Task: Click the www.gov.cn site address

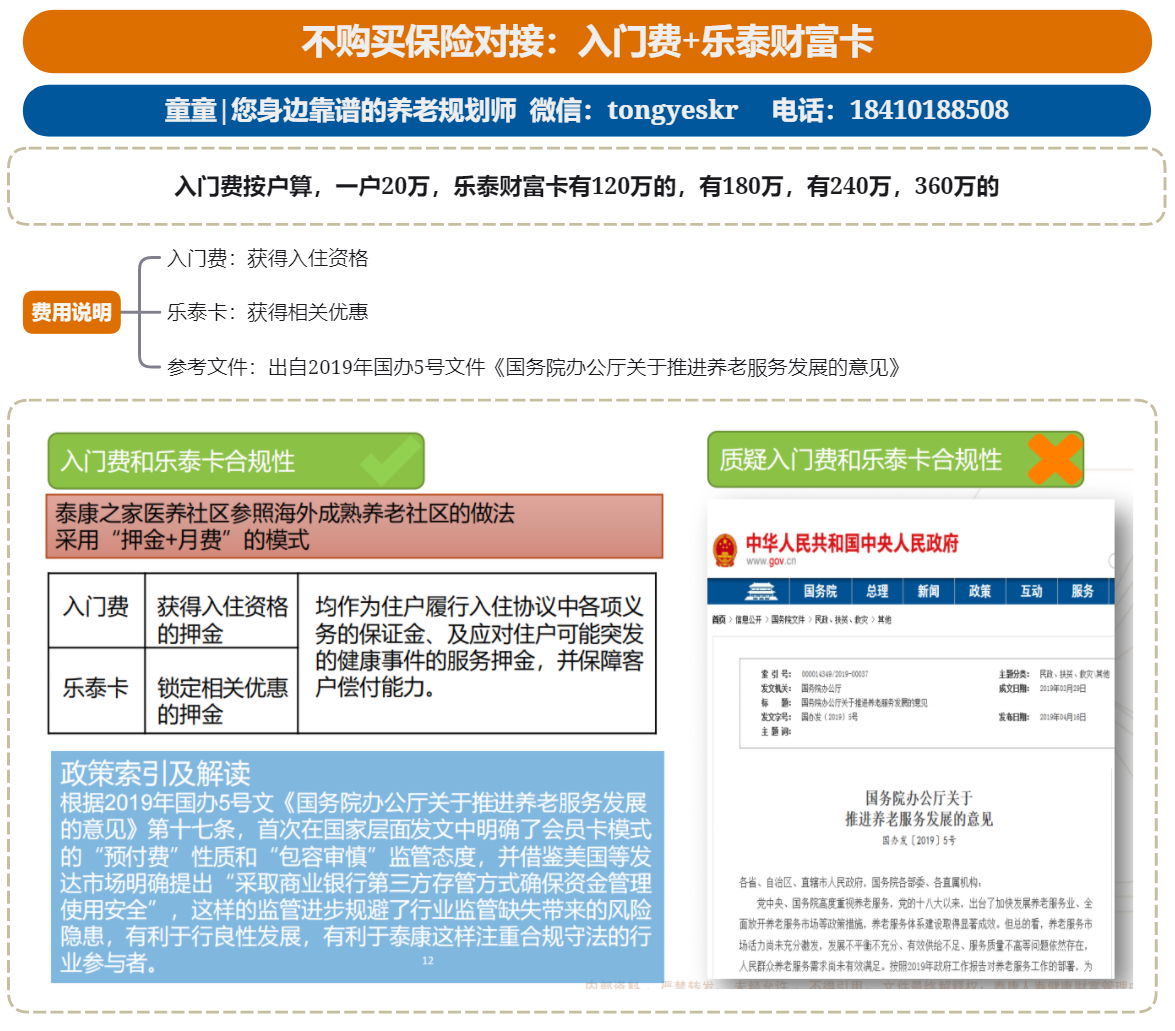Action: coord(770,561)
